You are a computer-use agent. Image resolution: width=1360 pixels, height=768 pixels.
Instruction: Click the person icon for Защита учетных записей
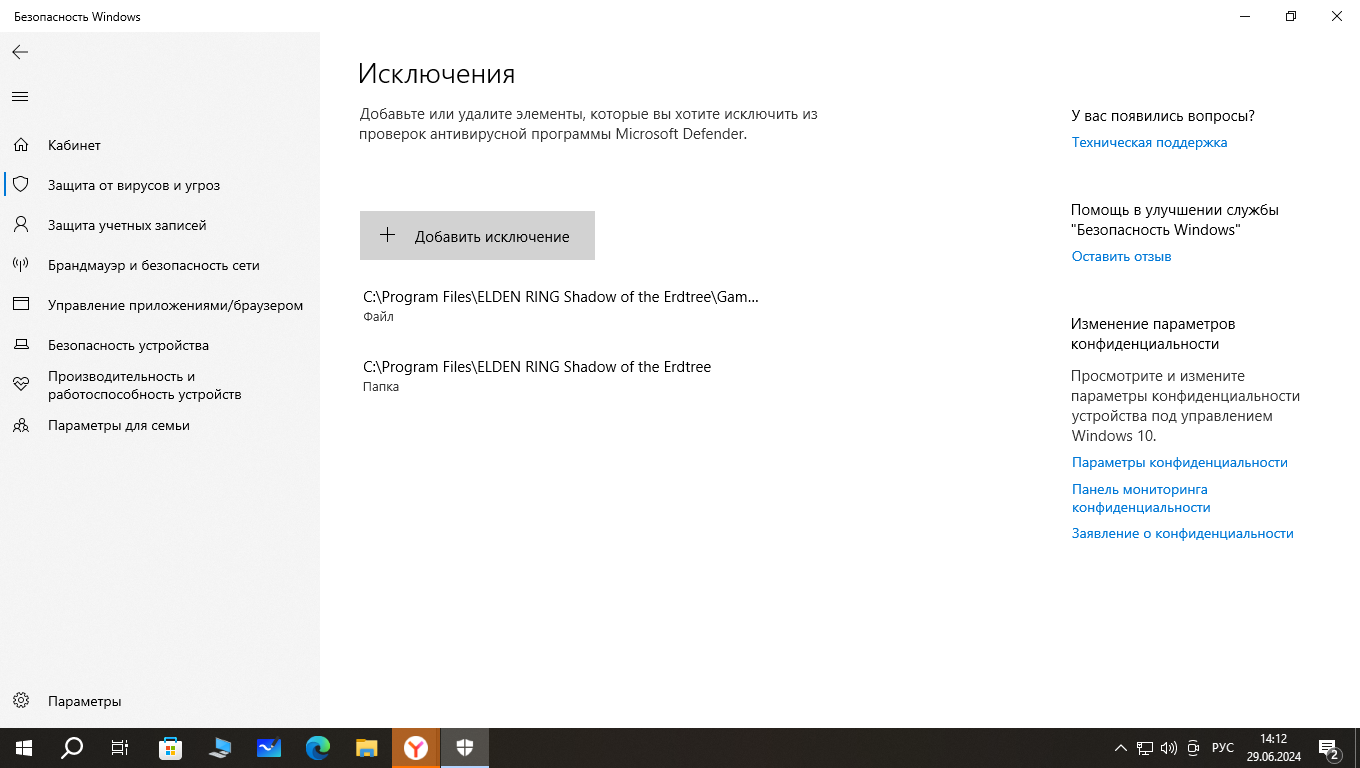20,225
